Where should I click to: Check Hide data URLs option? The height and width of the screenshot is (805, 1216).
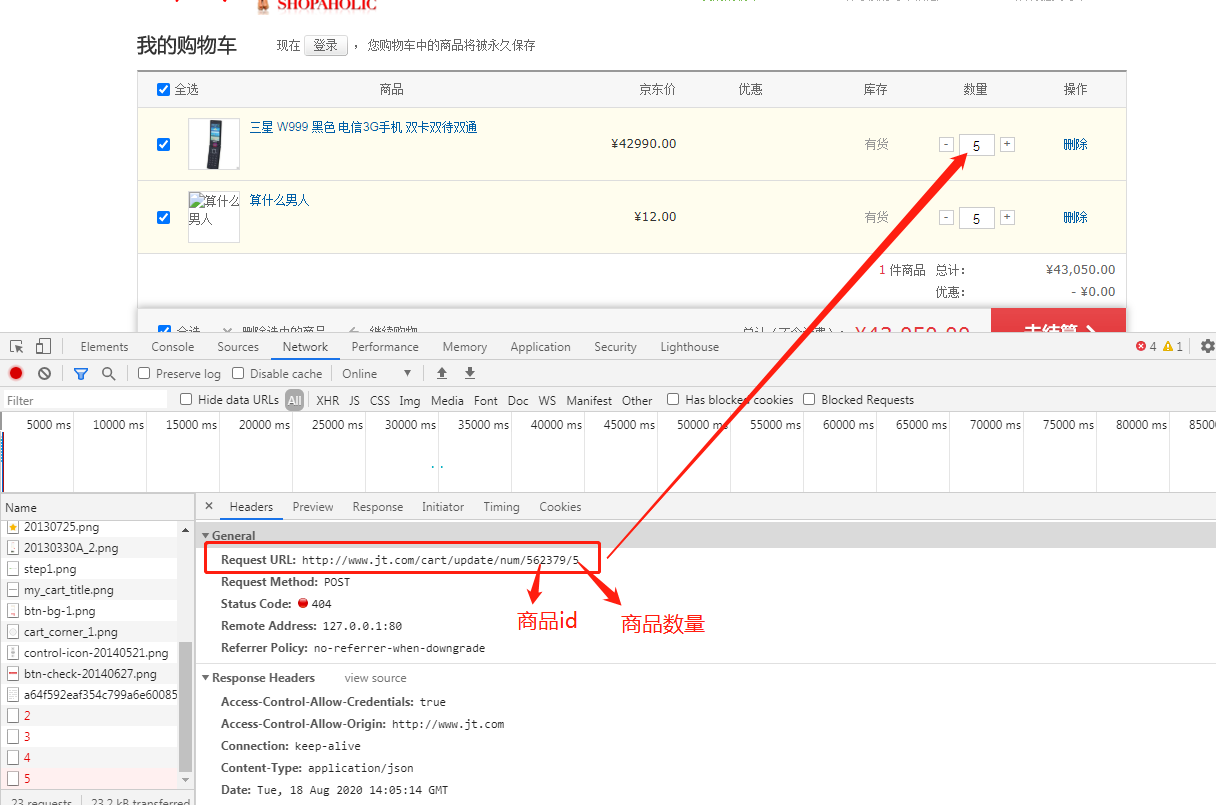coord(186,399)
